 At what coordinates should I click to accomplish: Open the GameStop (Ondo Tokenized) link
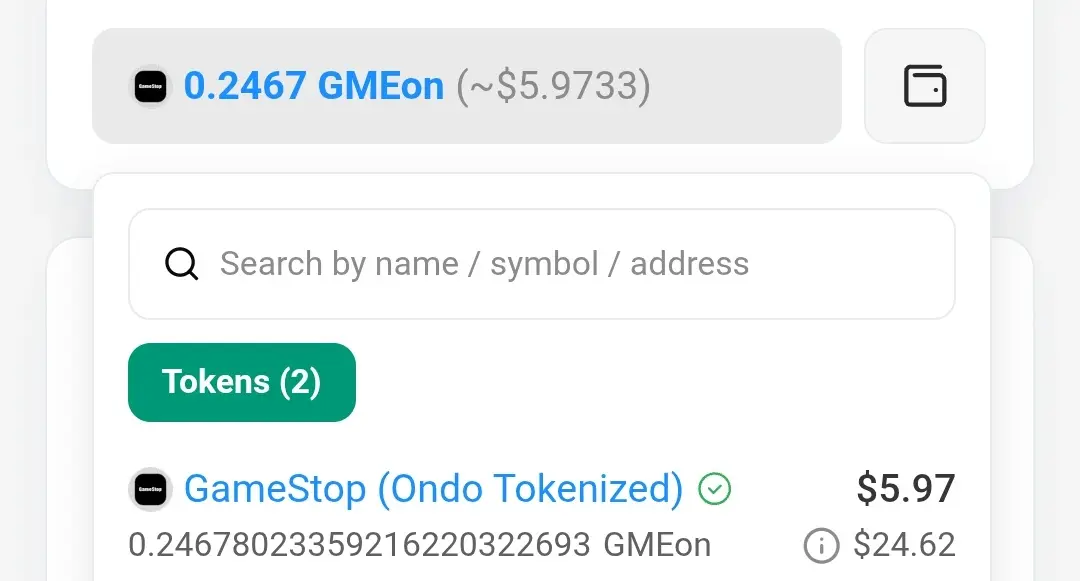pos(433,489)
